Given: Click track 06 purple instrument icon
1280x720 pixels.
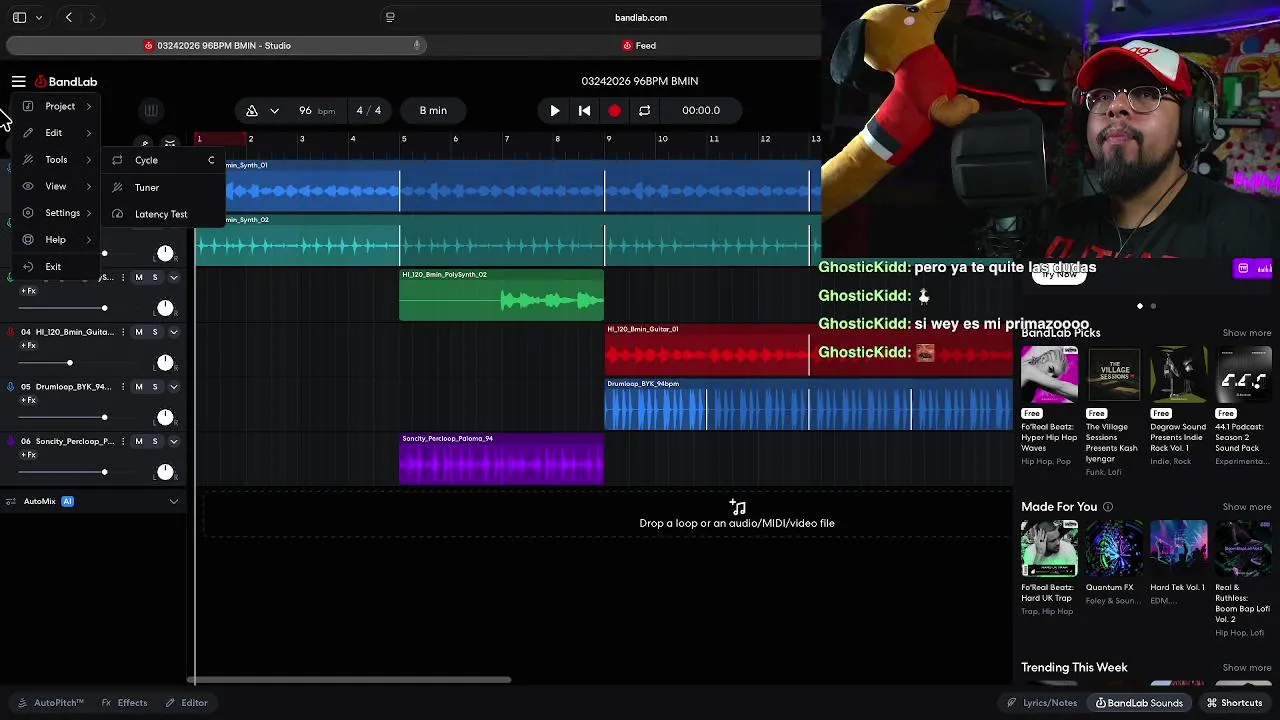Looking at the screenshot, I should click(x=10, y=441).
